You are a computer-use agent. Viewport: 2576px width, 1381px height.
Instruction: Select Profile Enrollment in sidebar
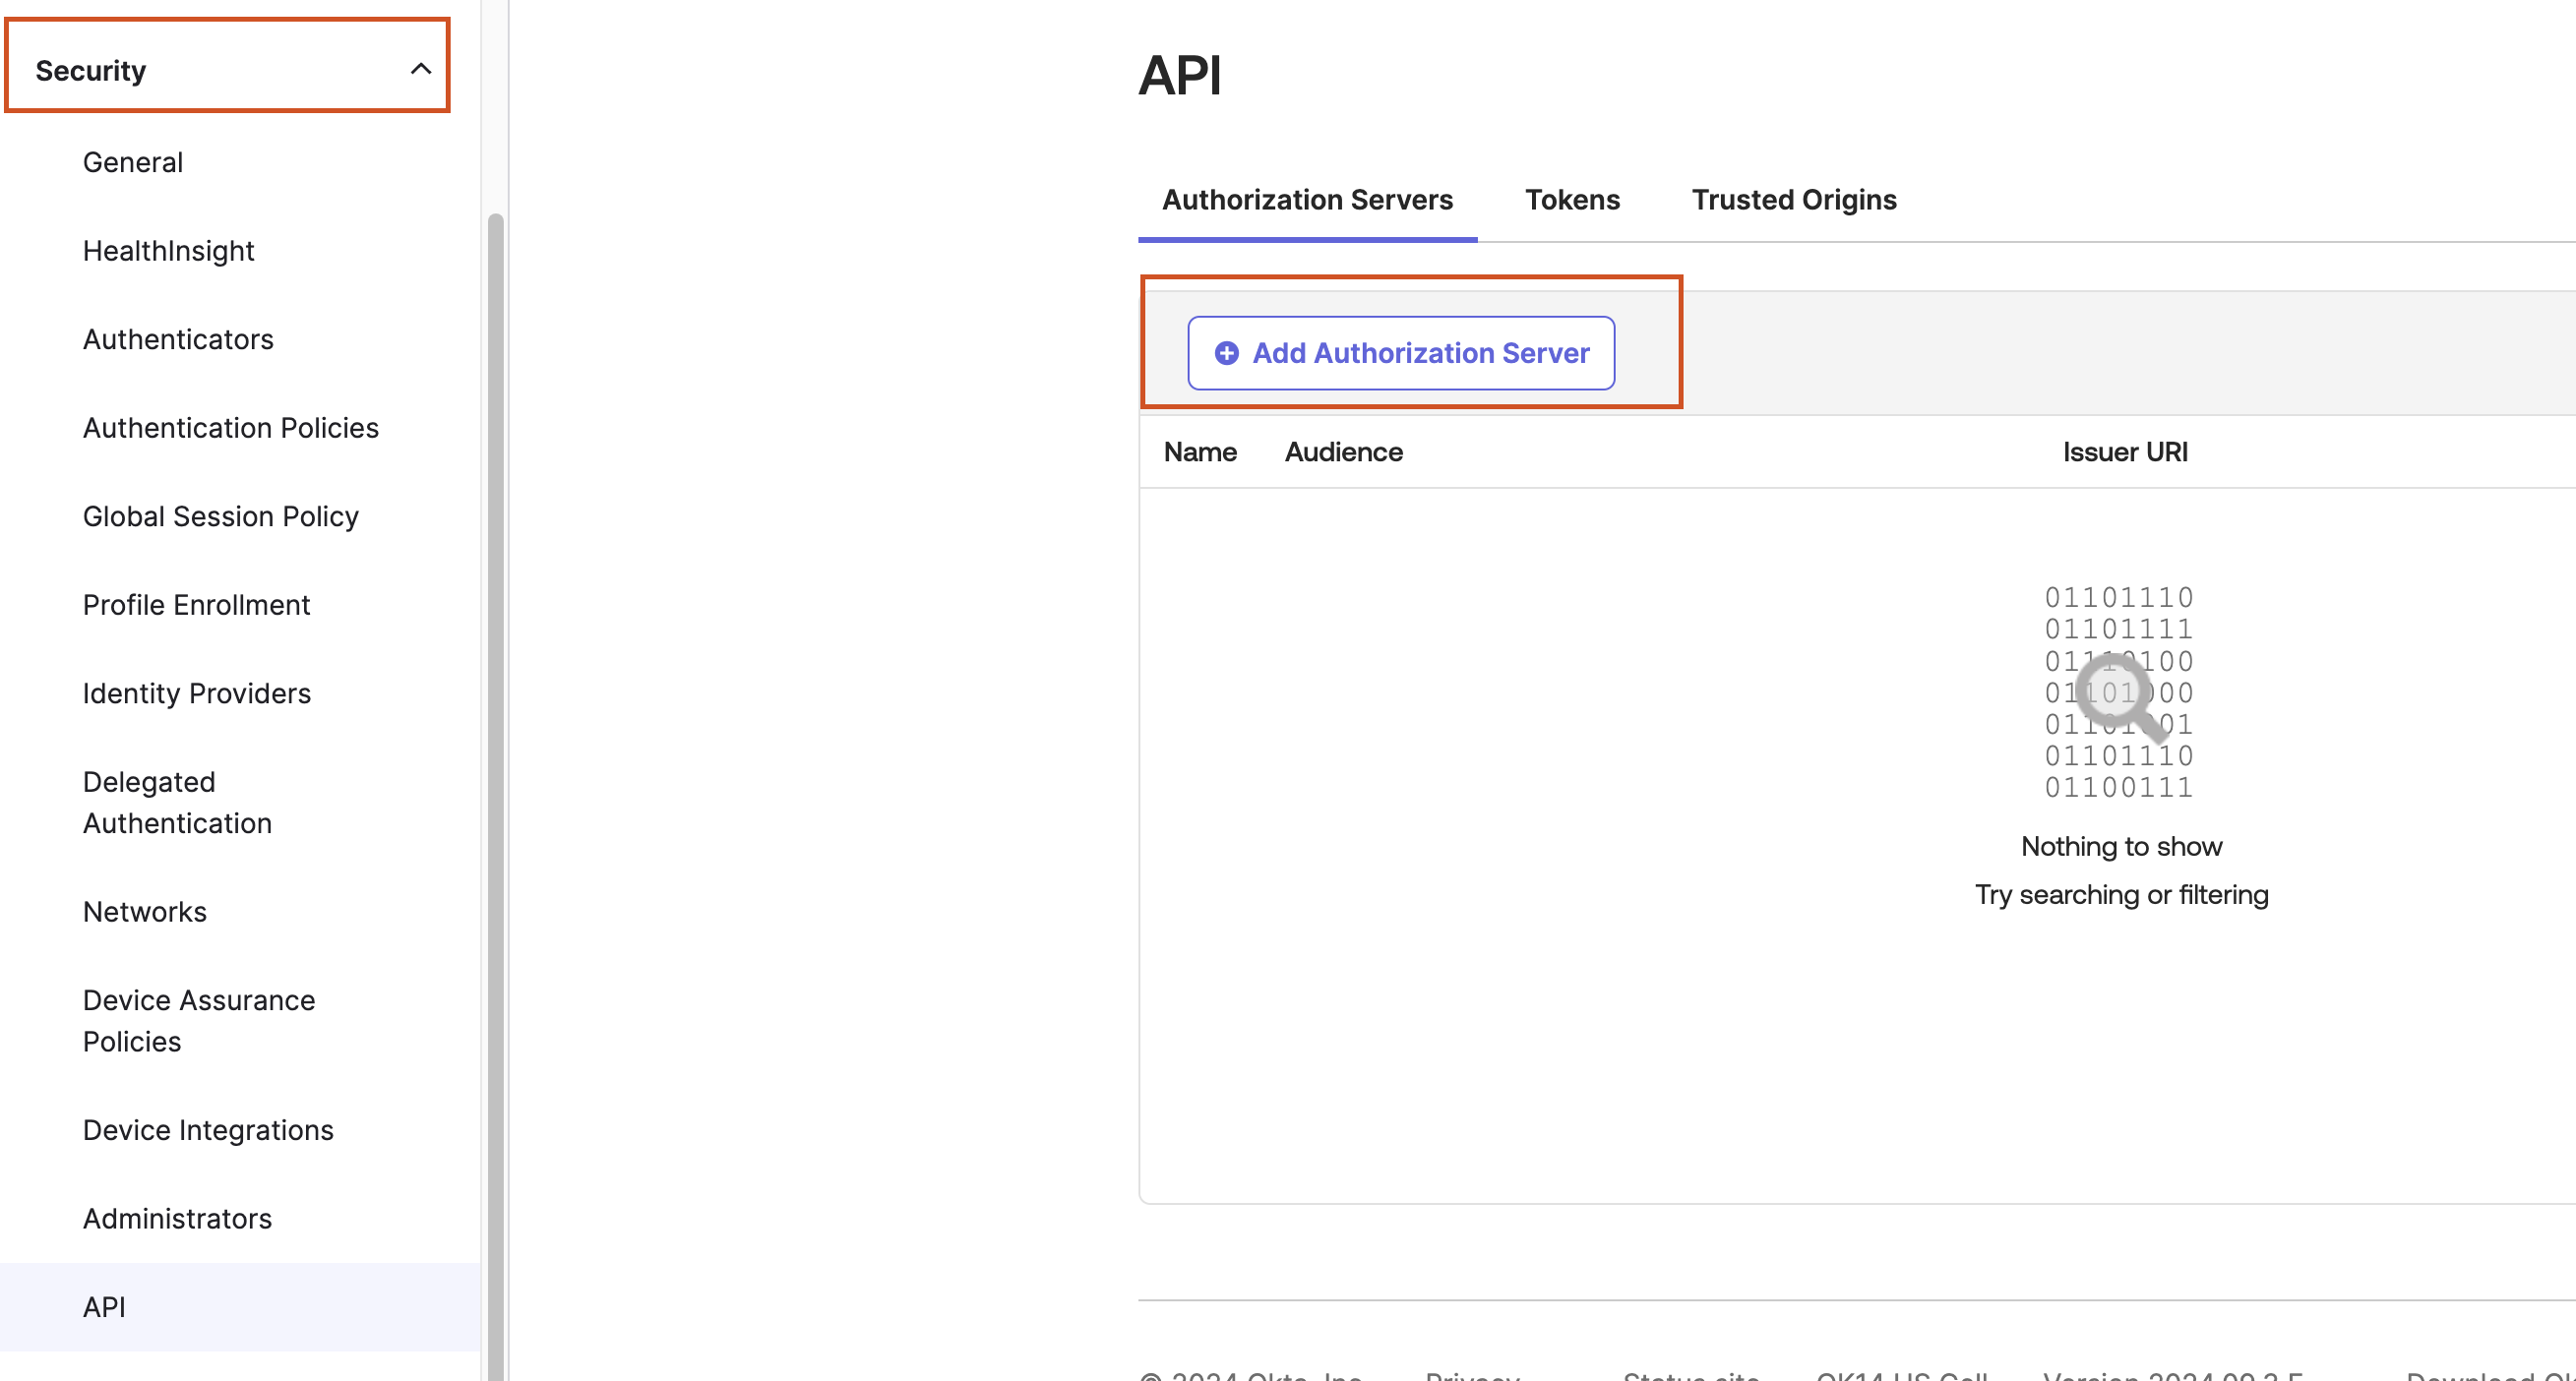pyautogui.click(x=196, y=605)
